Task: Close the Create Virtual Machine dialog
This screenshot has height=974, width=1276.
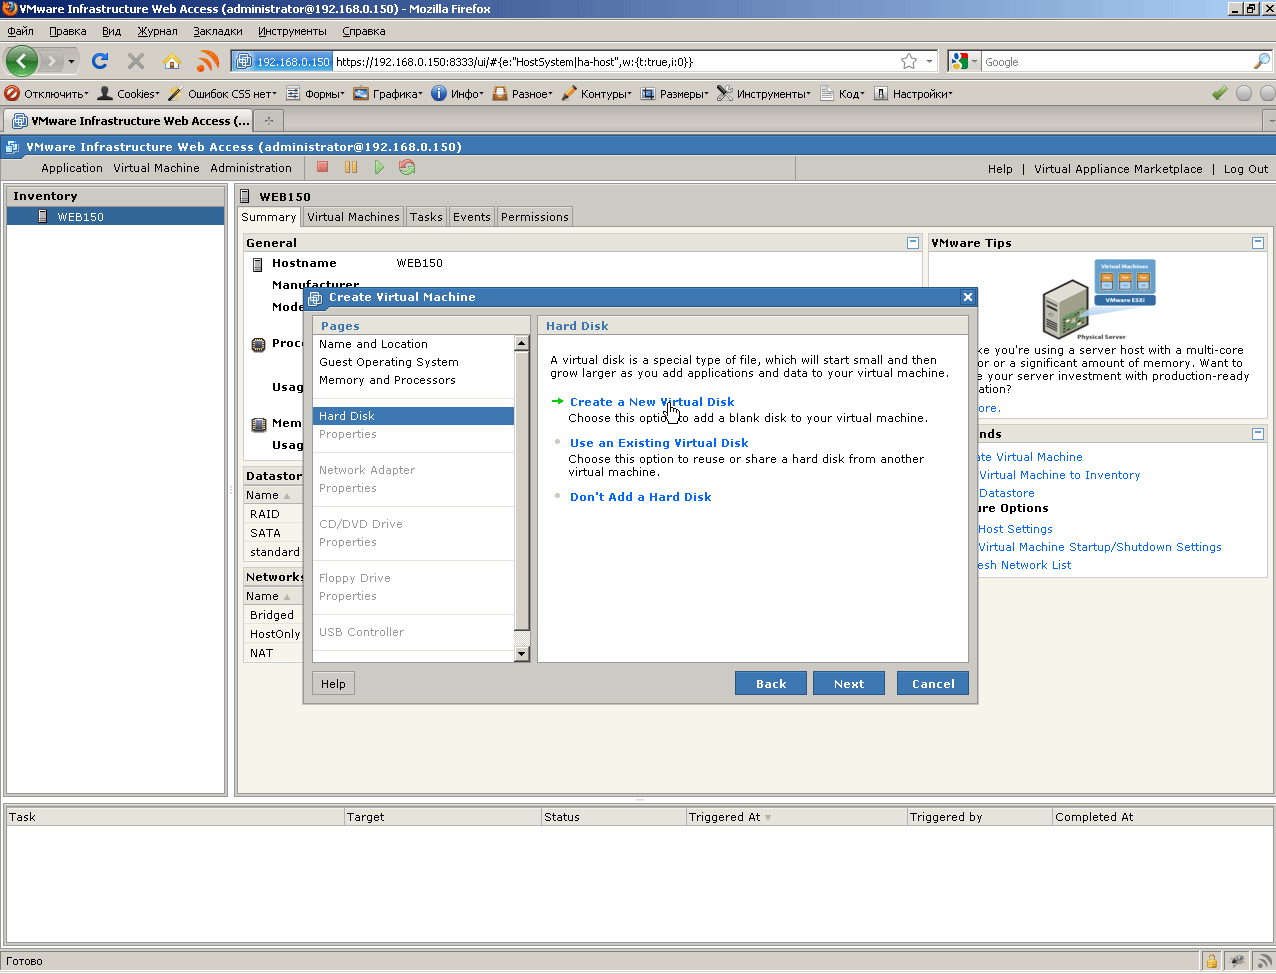Action: 967,297
